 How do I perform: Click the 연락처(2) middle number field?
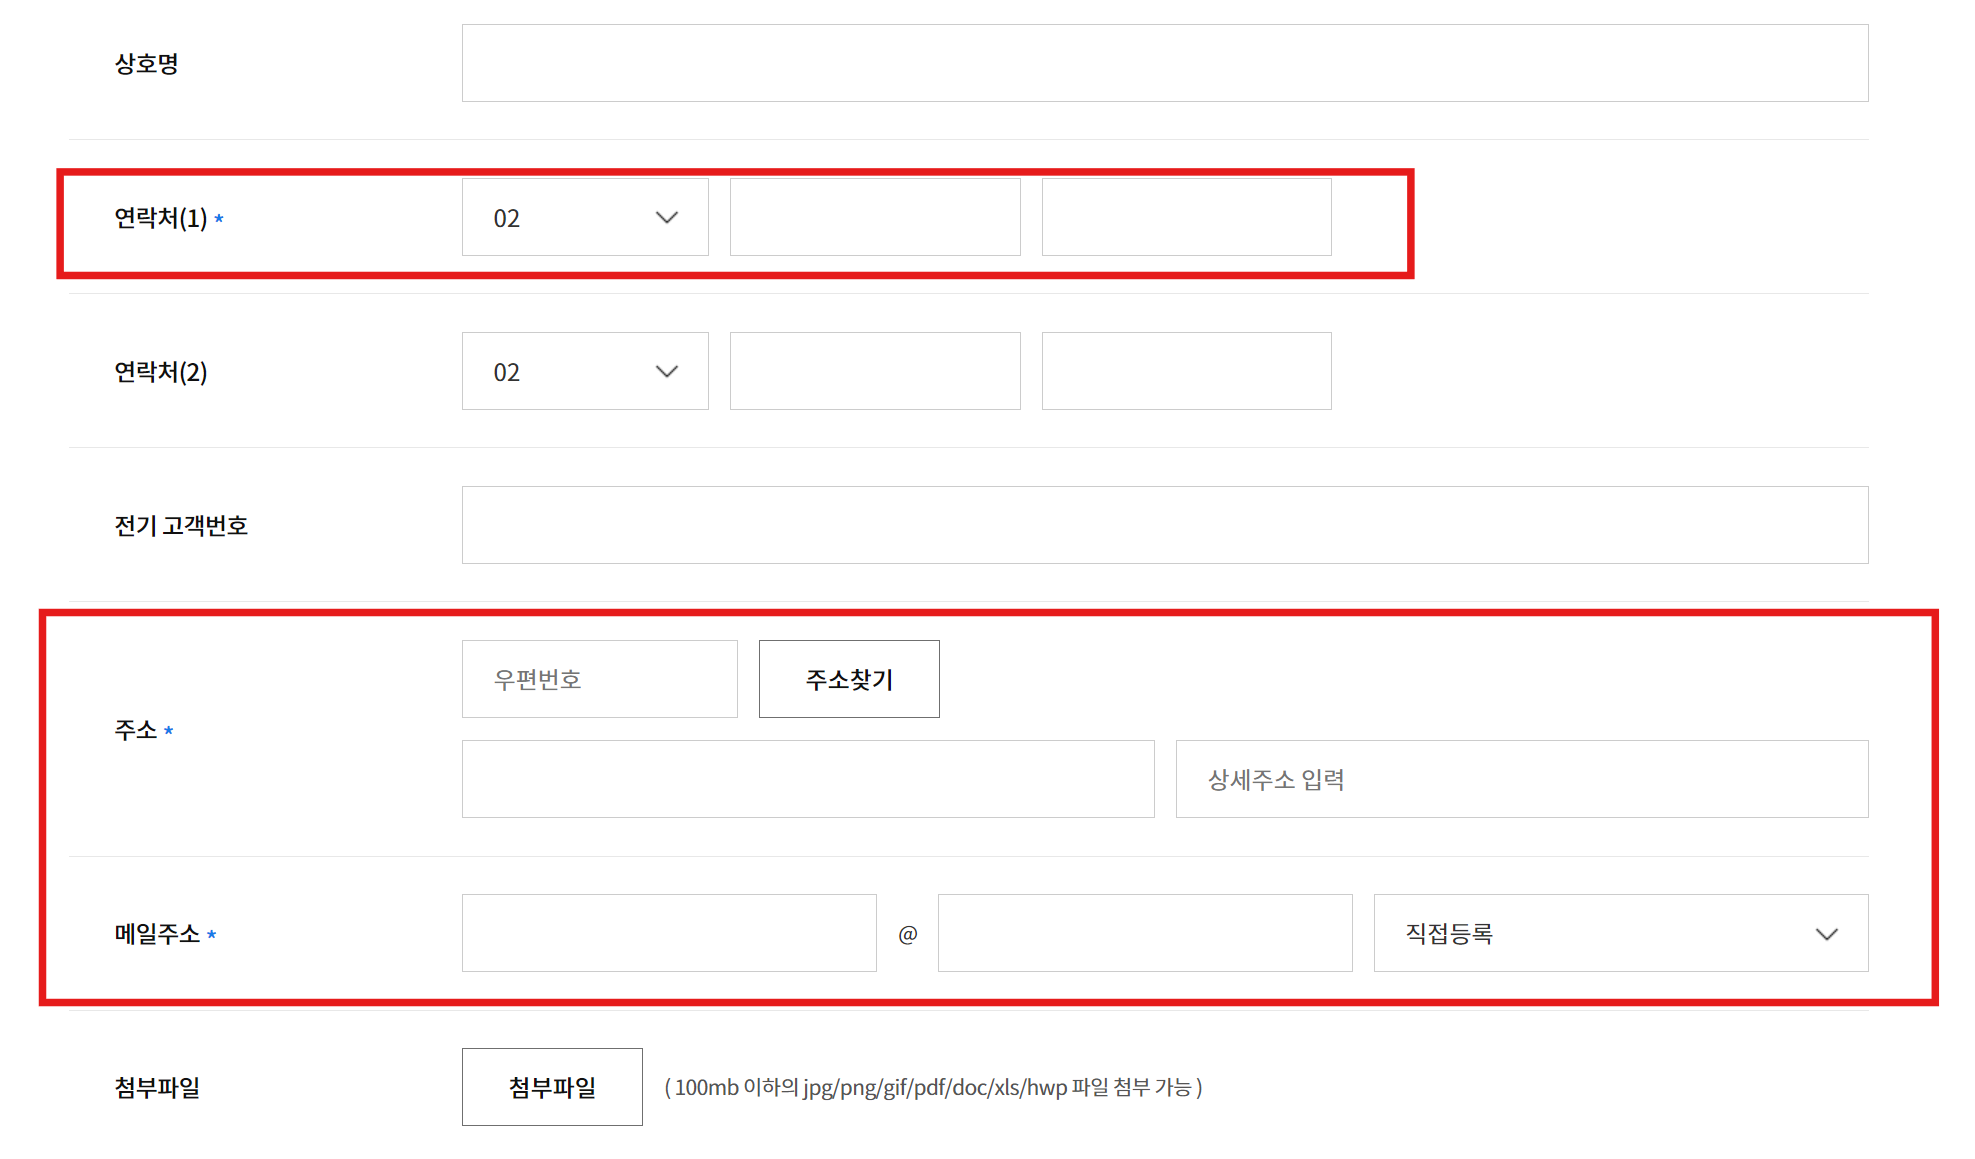click(x=874, y=371)
